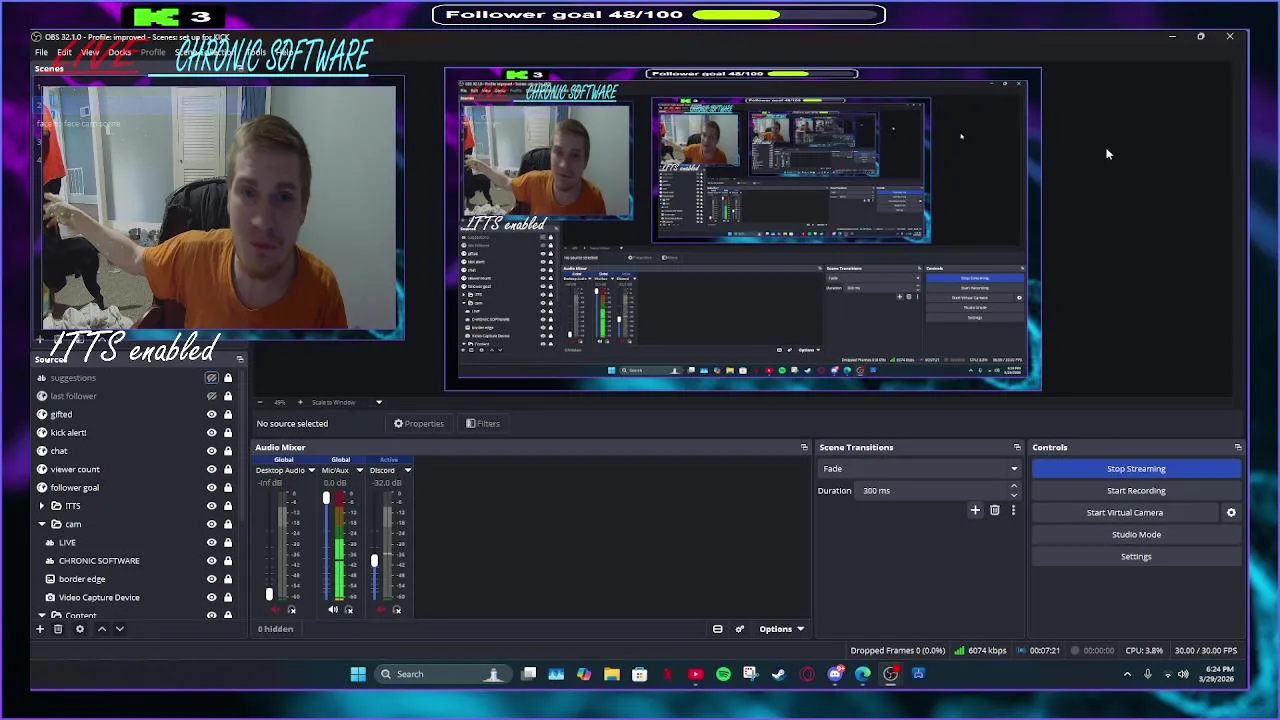This screenshot has width=1280, height=720.
Task: Unmute the Desktop Audio channel
Action: pyautogui.click(x=276, y=609)
